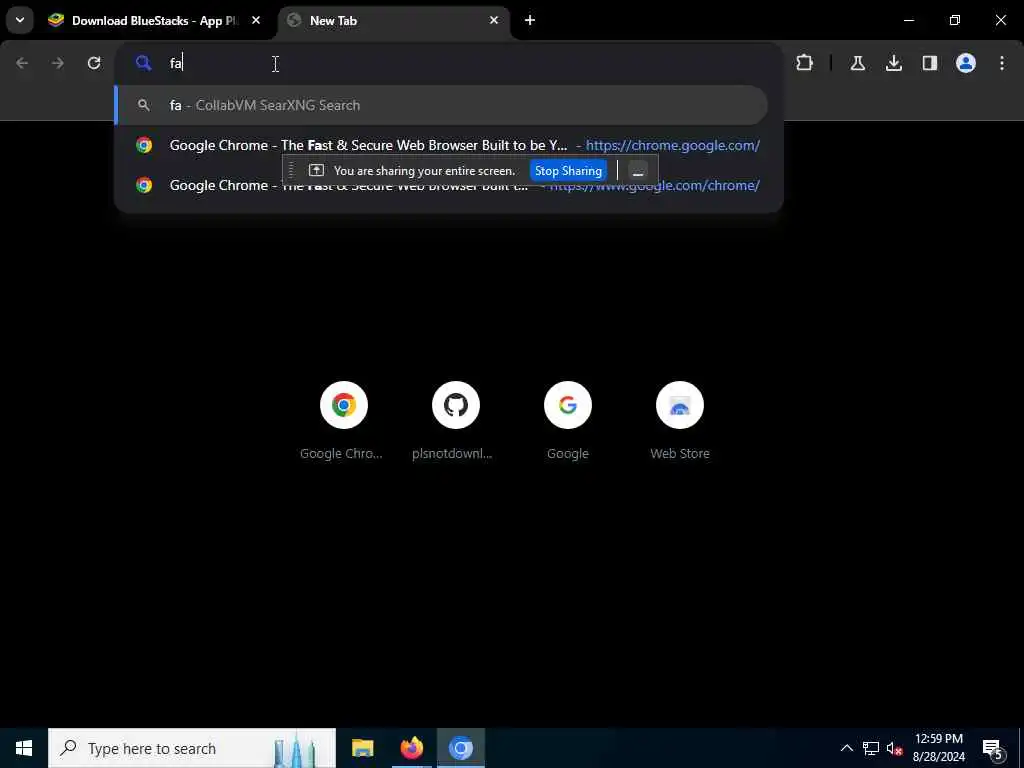
Task: Choose 'fa - CollabVM SearXNG Search' suggestion
Action: coord(441,105)
